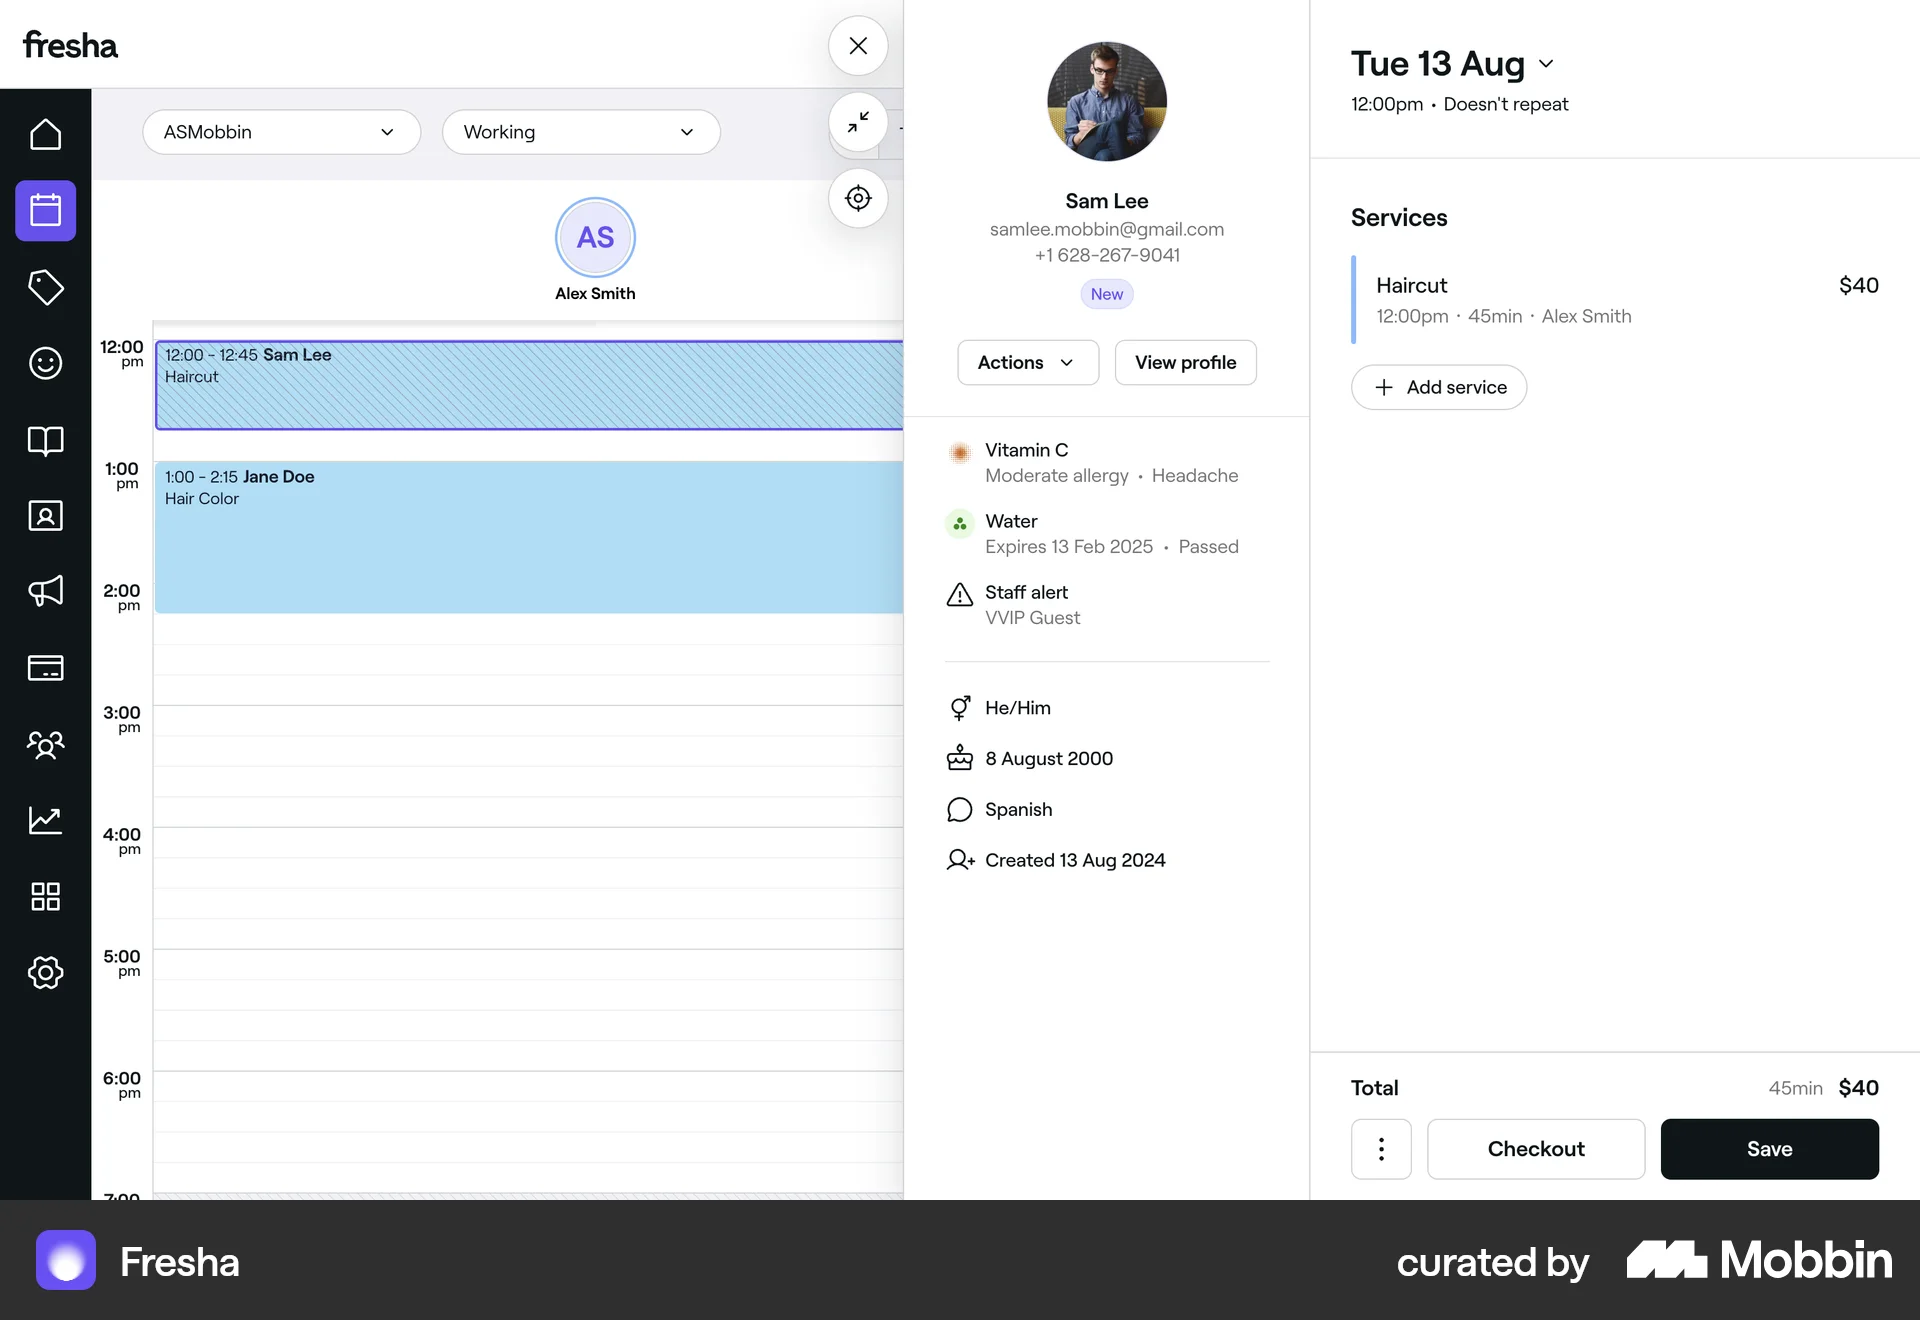Open Marketing megaphone icon
Image resolution: width=1920 pixels, height=1320 pixels.
[x=45, y=591]
